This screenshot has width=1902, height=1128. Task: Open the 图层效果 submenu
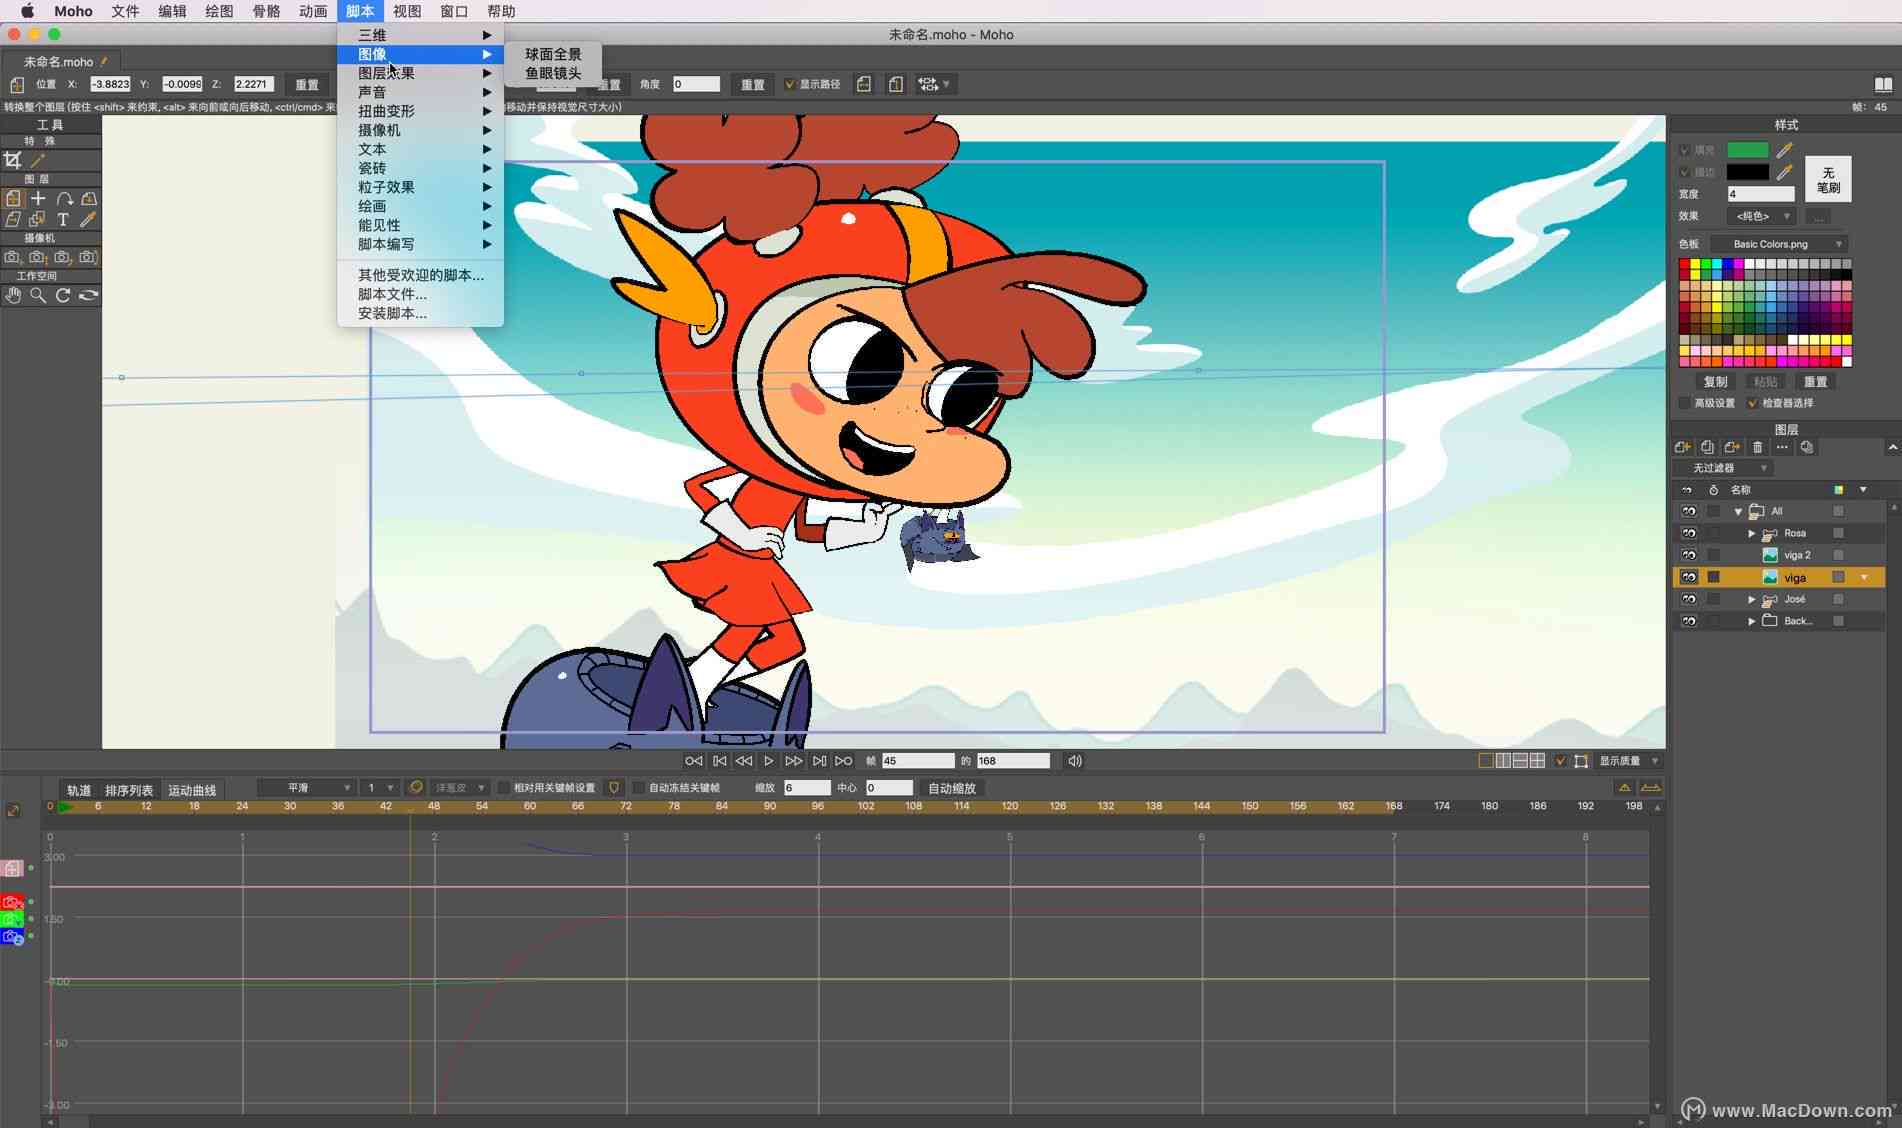pyautogui.click(x=420, y=73)
